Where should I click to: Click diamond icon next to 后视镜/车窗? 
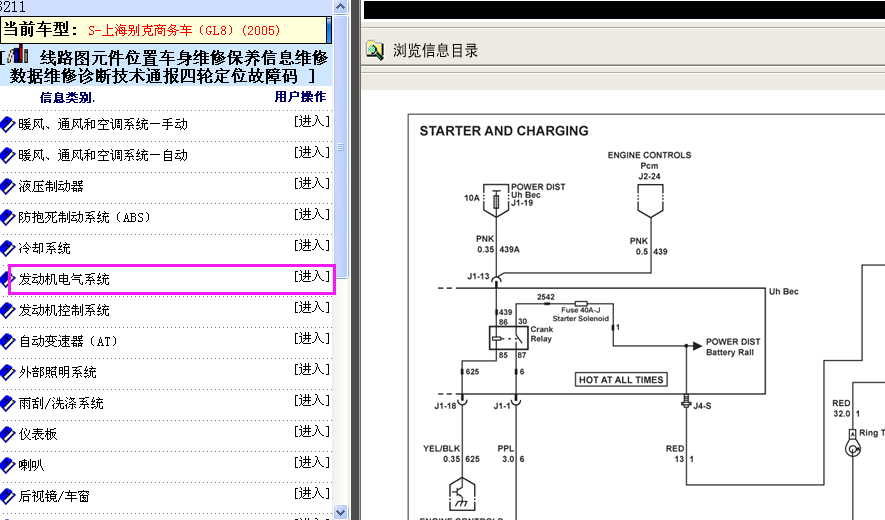(x=7, y=497)
